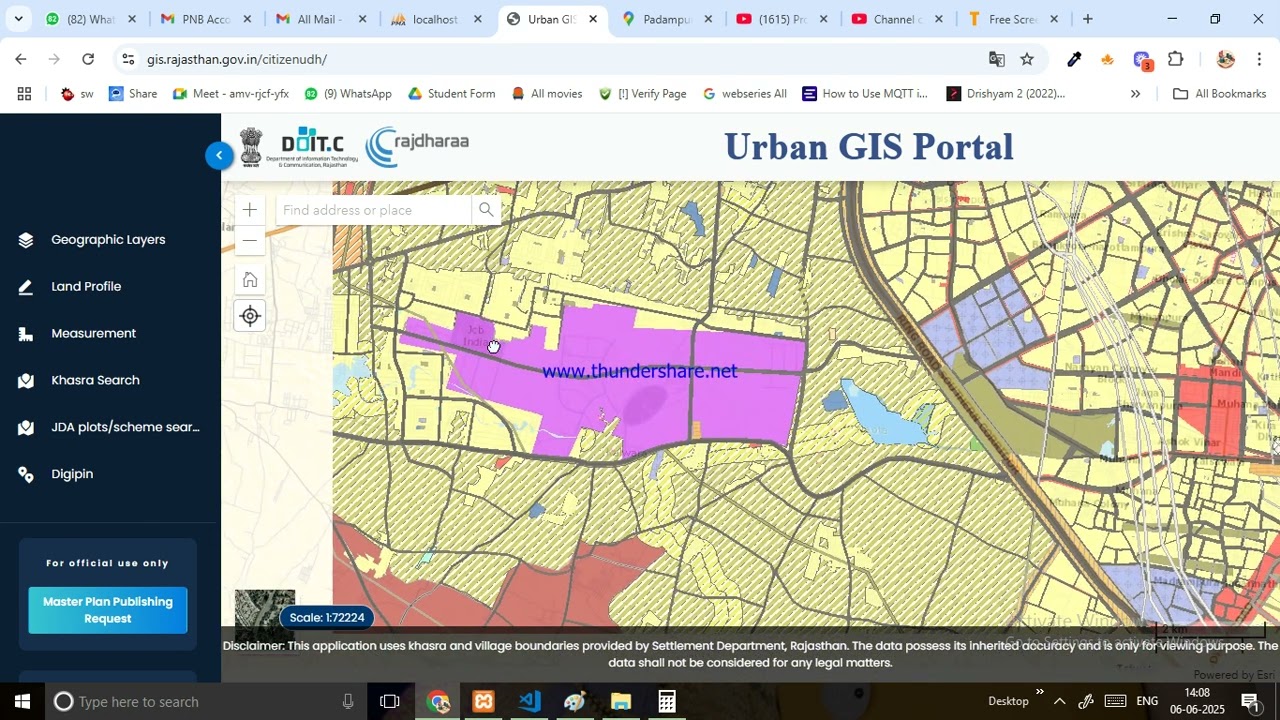Open the All Bookmarks folder
The width and height of the screenshot is (1280, 720).
[x=1220, y=94]
